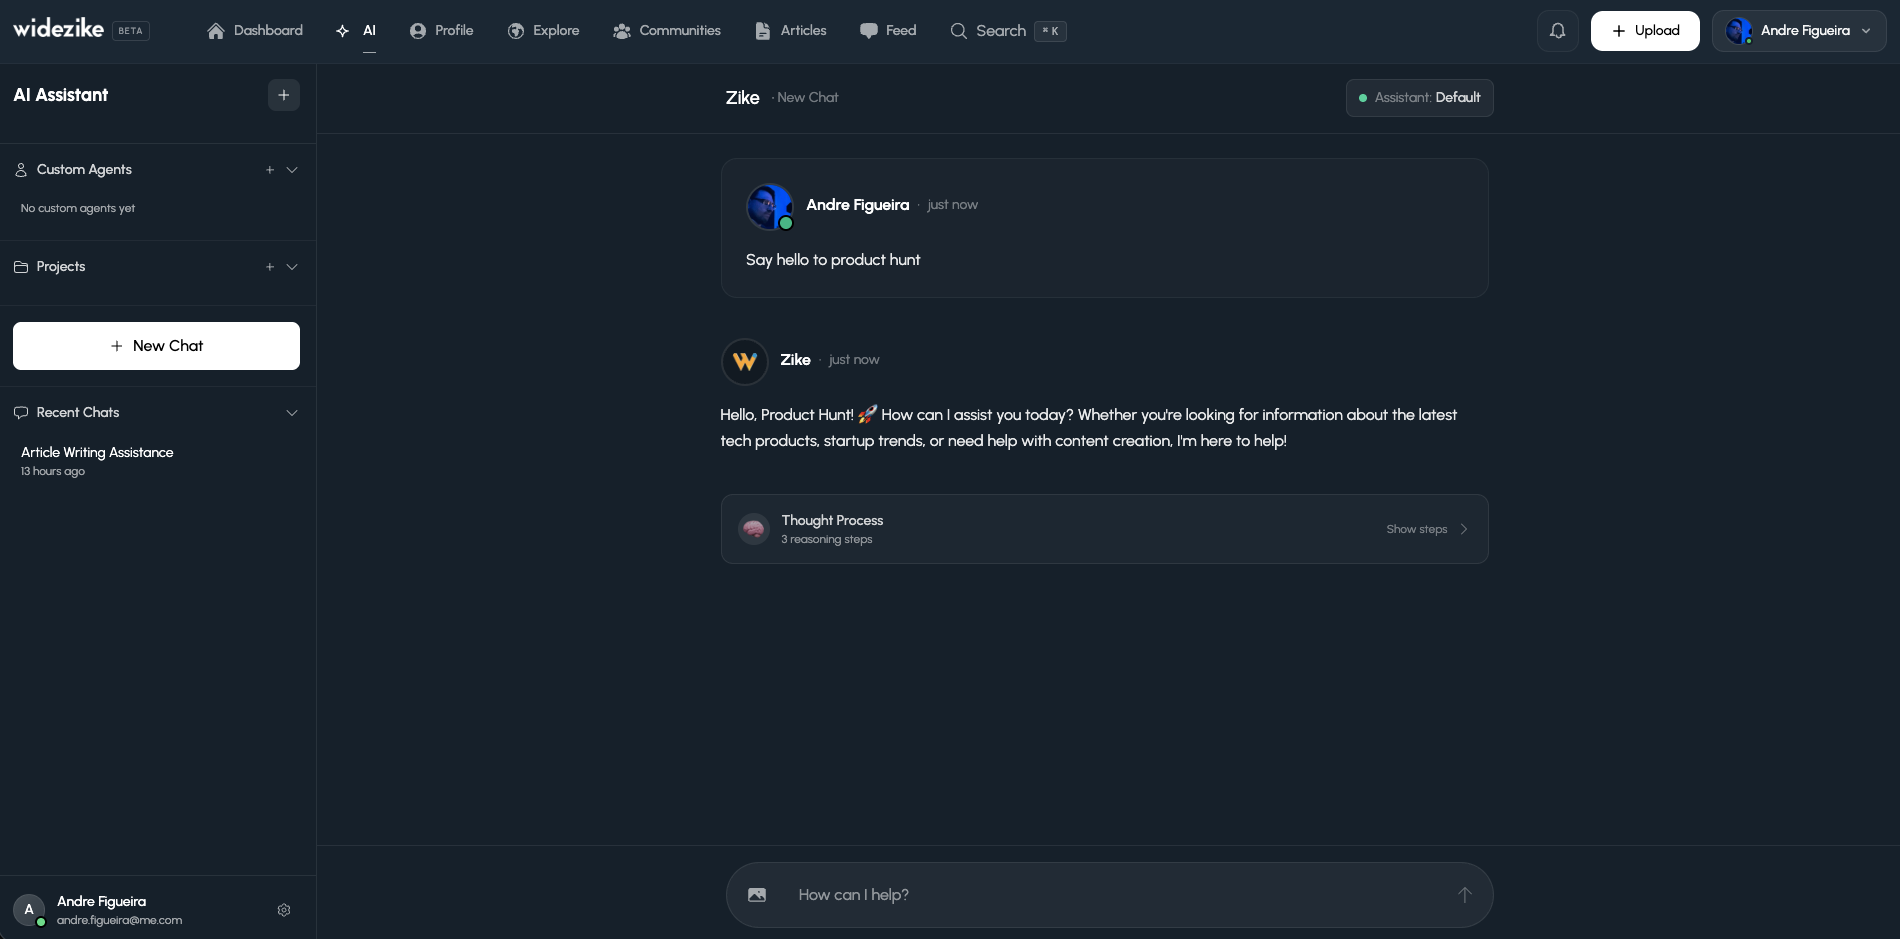Click the Explore globe icon
The width and height of the screenshot is (1900, 939).
[x=516, y=30]
